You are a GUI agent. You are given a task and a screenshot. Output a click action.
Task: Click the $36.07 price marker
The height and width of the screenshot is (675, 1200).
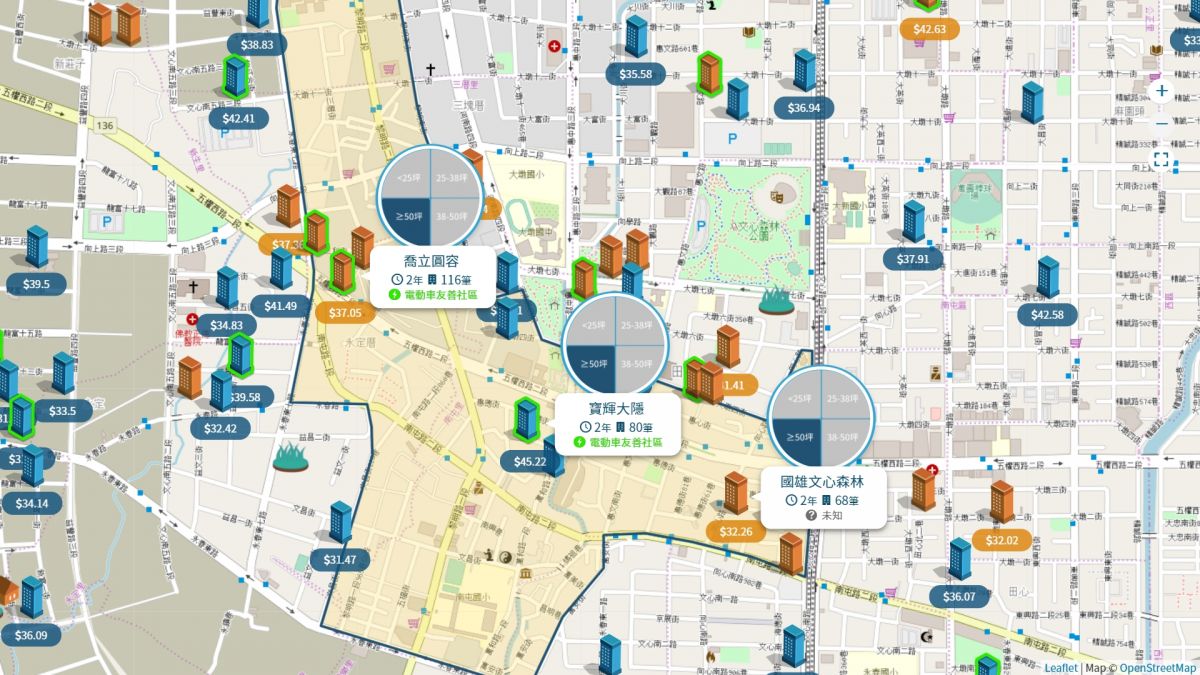[x=959, y=597]
